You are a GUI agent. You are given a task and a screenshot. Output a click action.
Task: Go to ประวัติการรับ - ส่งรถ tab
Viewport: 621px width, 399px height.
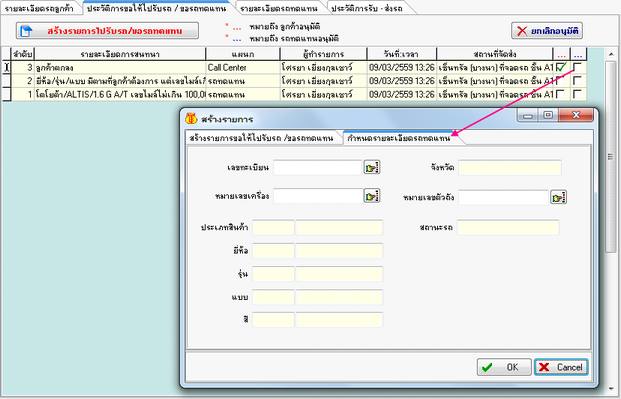[367, 8]
